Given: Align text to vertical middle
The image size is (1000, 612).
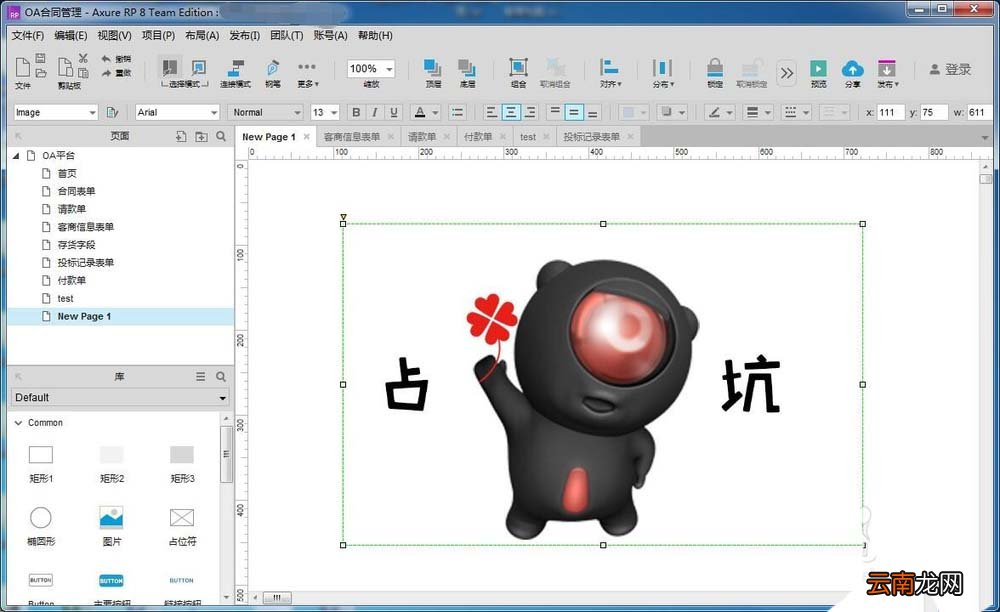Looking at the screenshot, I should pyautogui.click(x=574, y=112).
